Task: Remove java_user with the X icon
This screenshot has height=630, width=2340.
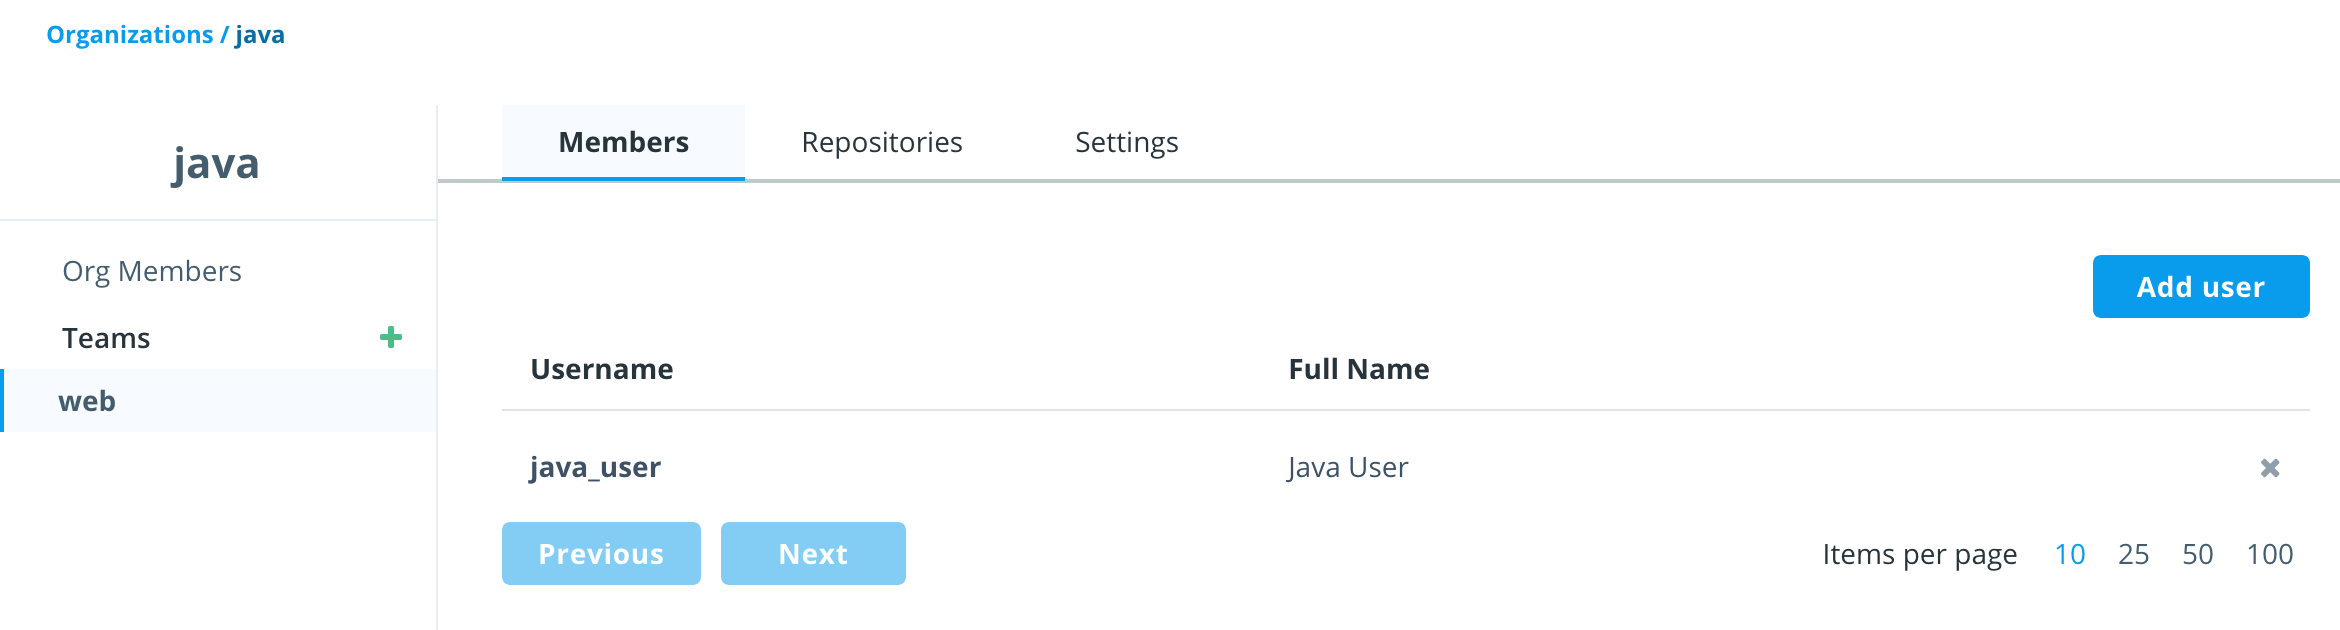Action: point(2270,468)
